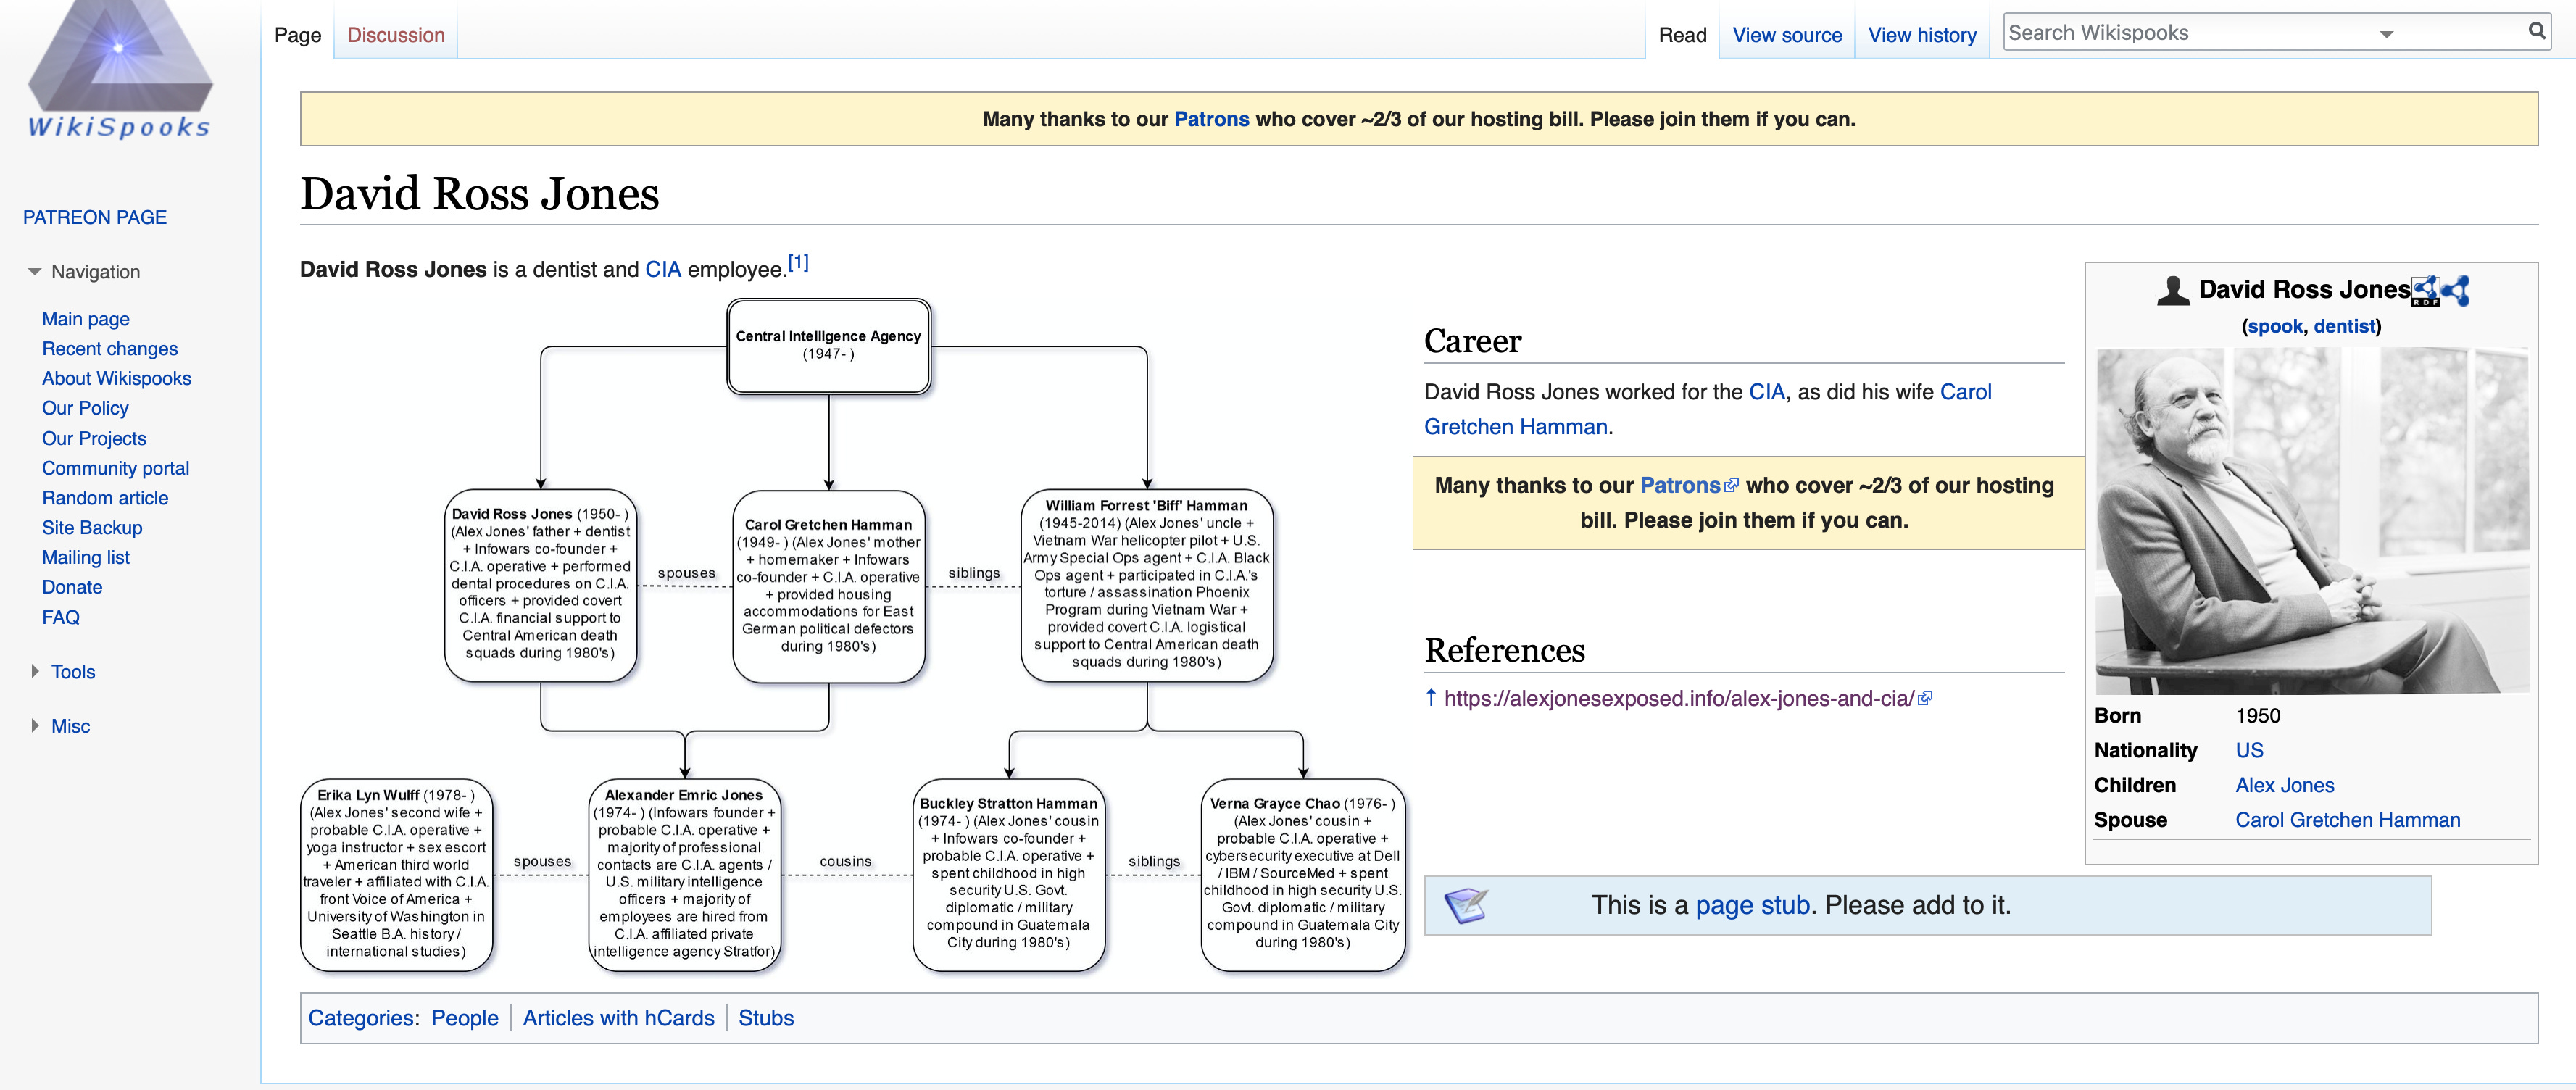The width and height of the screenshot is (2576, 1090).
Task: Open Carol Gretchen Hamman spouse link in infobox
Action: [x=2348, y=820]
